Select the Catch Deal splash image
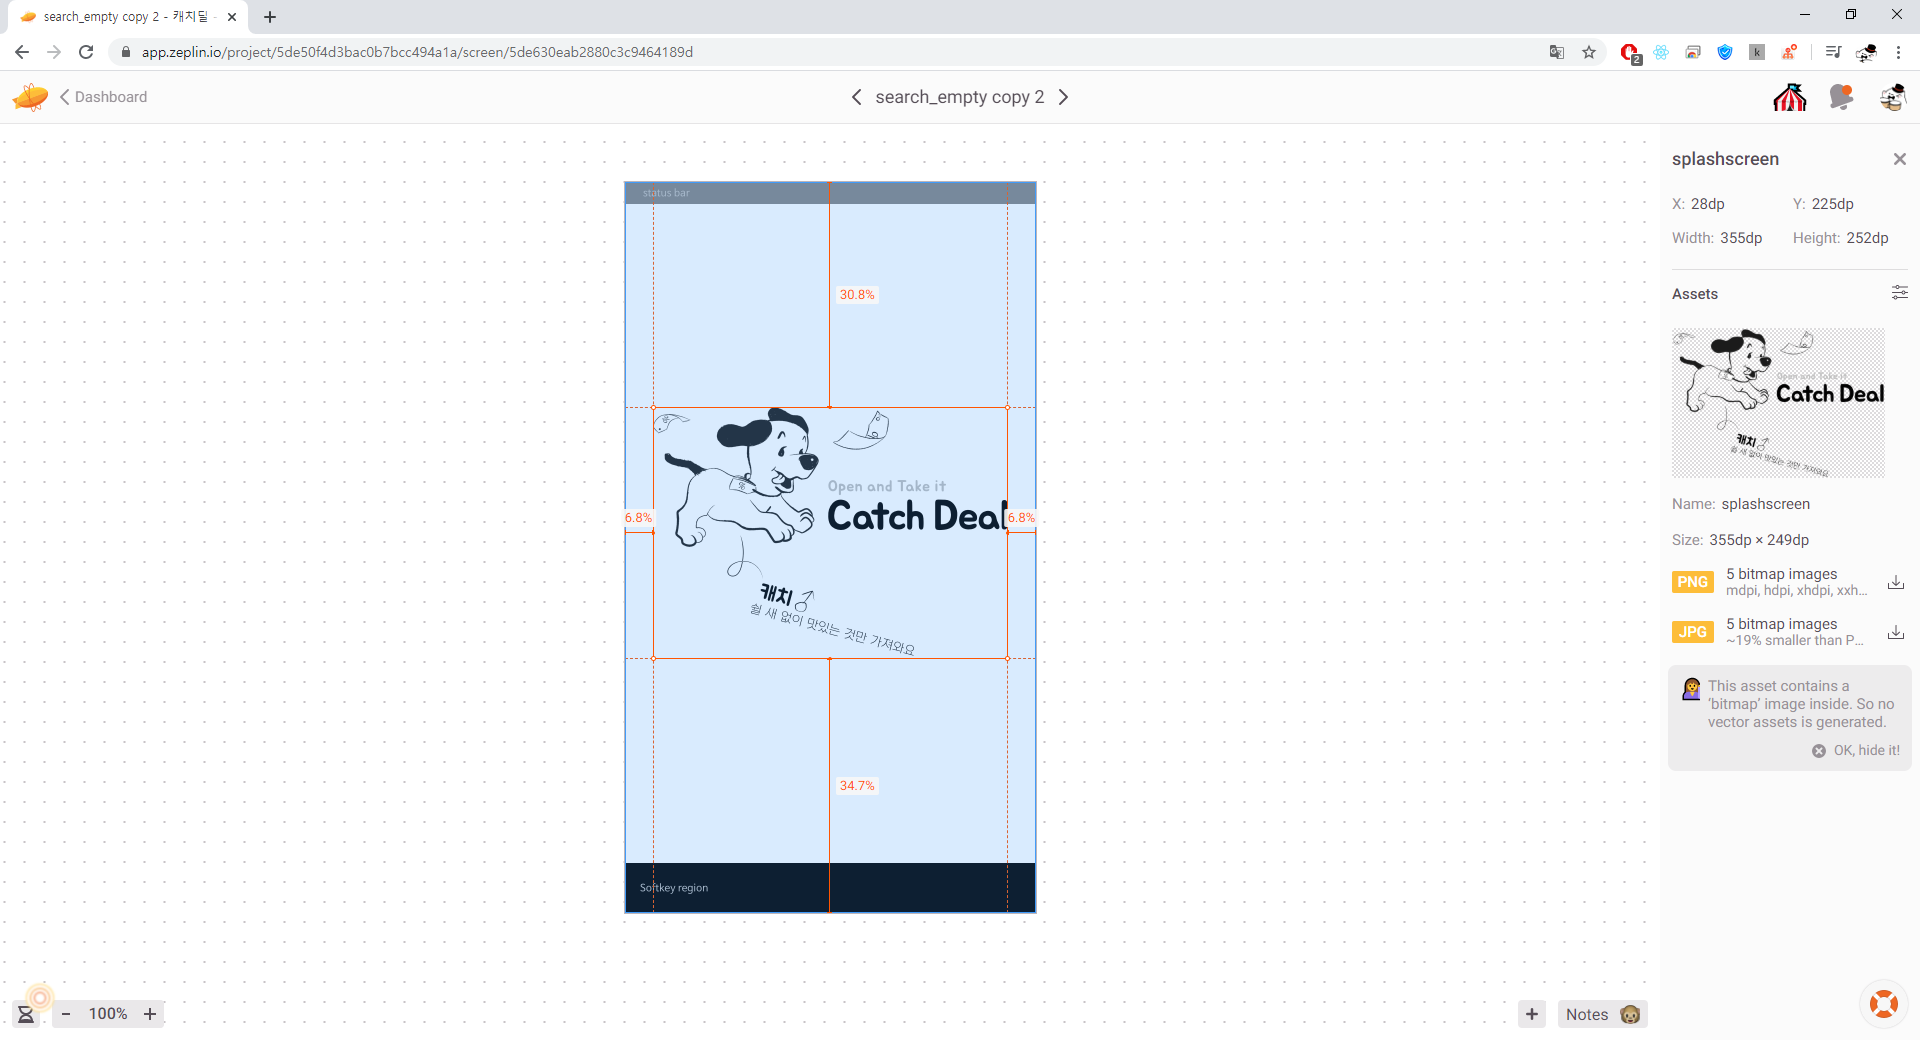1920x1040 pixels. coord(830,532)
